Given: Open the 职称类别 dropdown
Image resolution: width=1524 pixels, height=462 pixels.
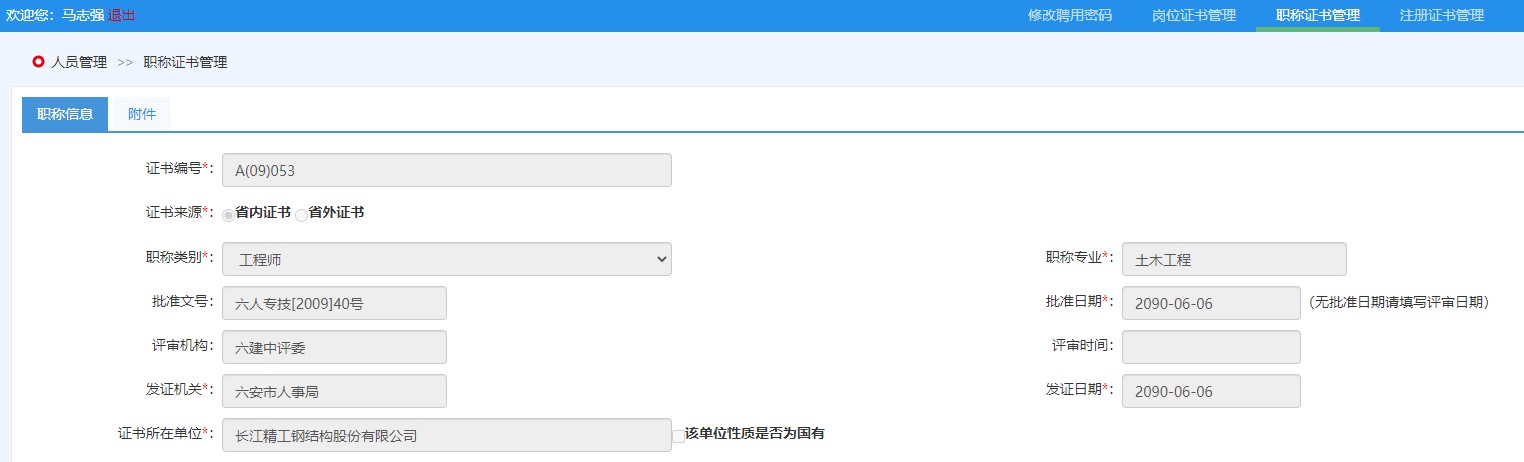Looking at the screenshot, I should click(446, 259).
